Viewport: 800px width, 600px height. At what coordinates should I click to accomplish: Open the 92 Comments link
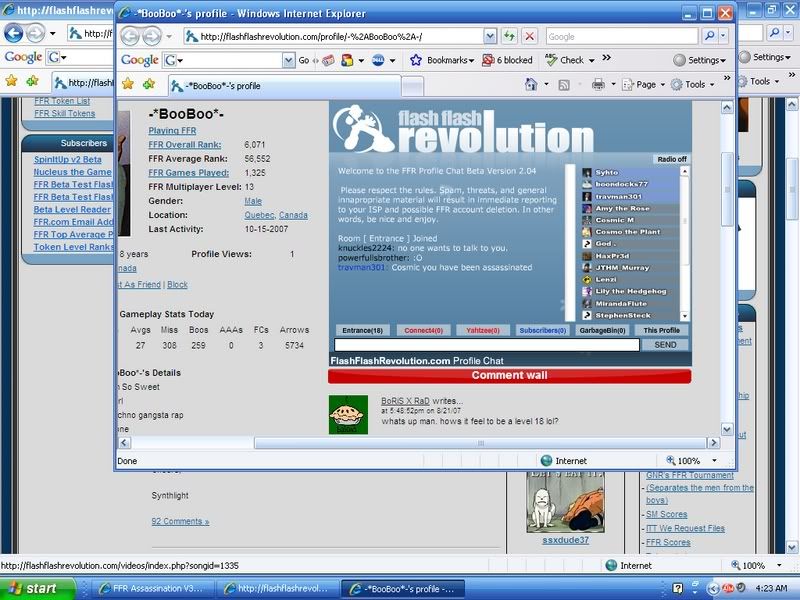[180, 521]
